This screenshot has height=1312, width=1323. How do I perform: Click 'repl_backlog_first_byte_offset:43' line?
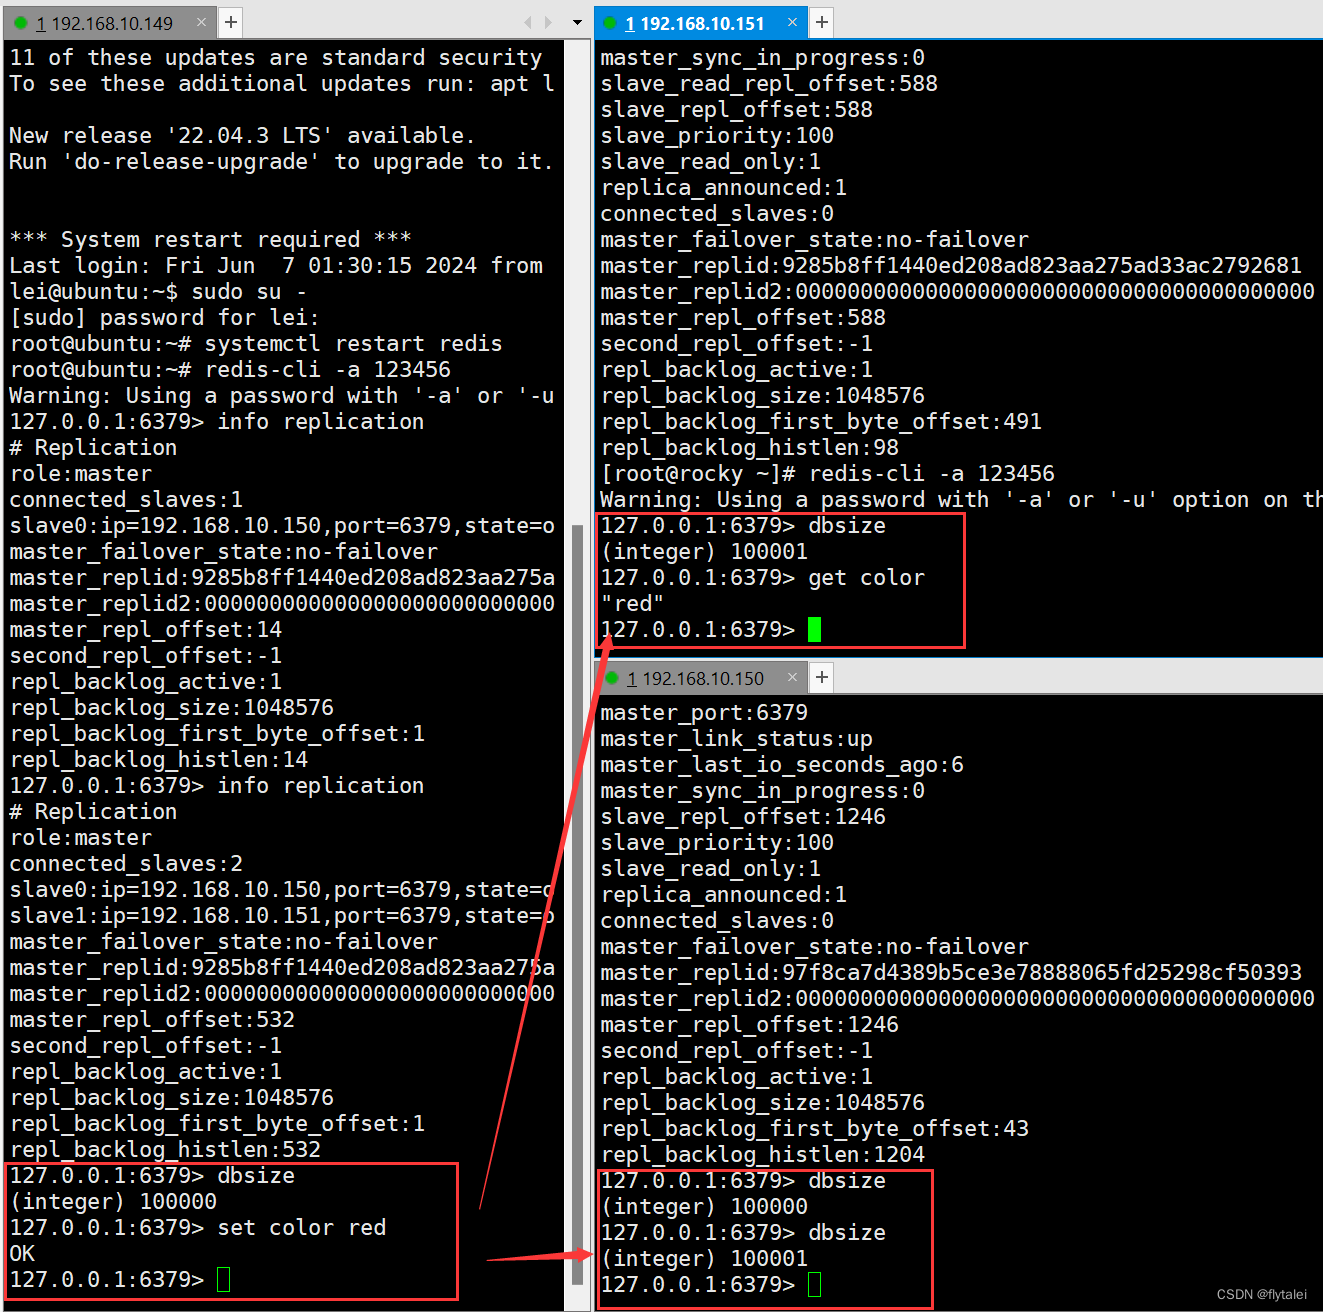click(815, 1128)
